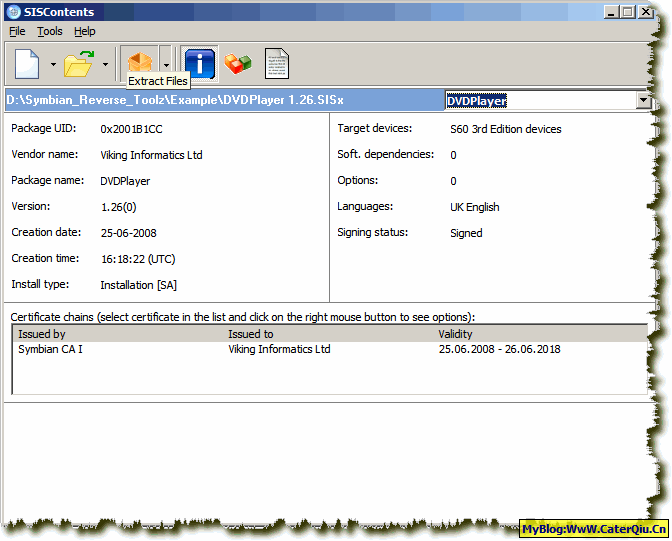Click the S60 3rd Edition devices text
672x541 pixels.
point(506,129)
